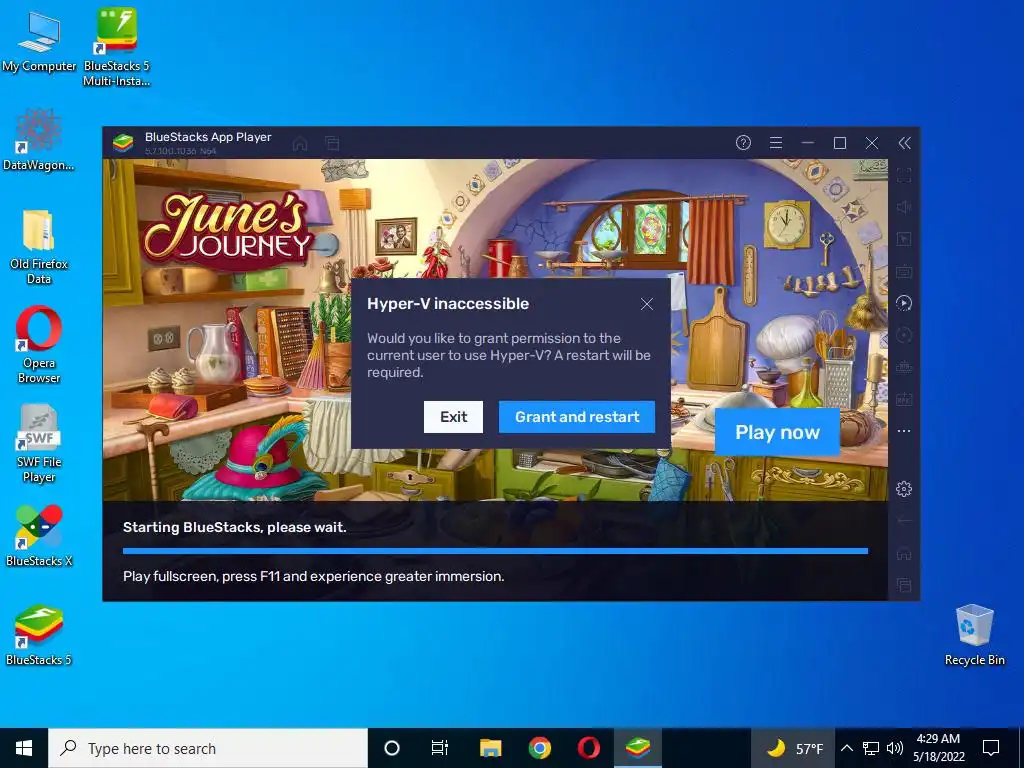Click the Play now button
Image resolution: width=1024 pixels, height=768 pixels.
pyautogui.click(x=777, y=432)
